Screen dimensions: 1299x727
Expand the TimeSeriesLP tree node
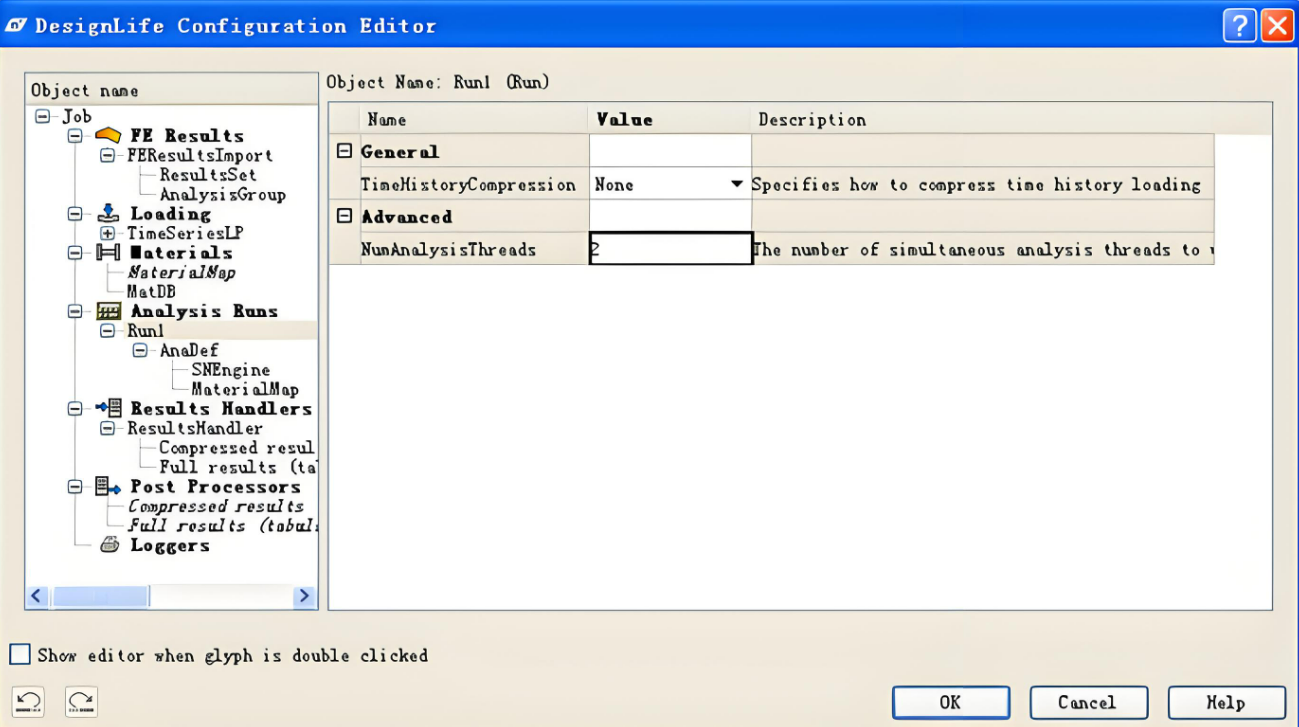[107, 233]
